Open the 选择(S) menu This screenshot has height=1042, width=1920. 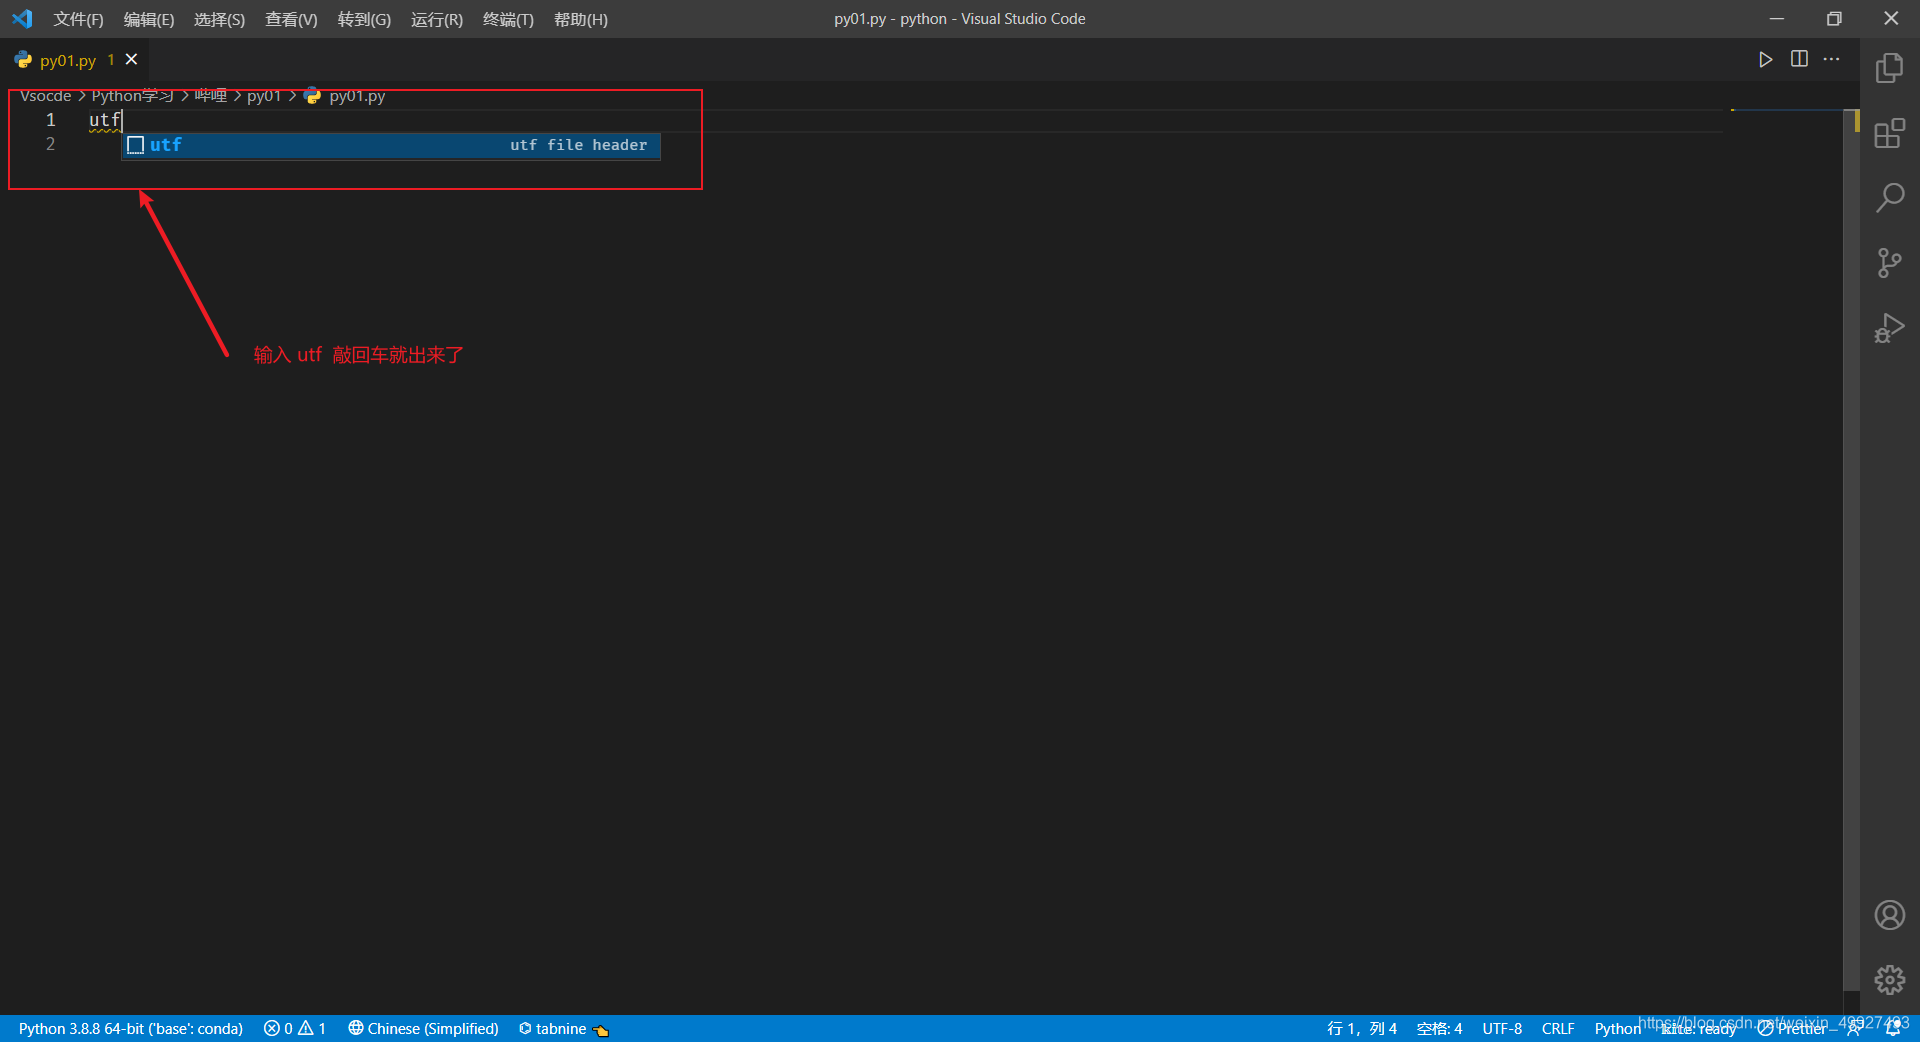click(x=219, y=19)
